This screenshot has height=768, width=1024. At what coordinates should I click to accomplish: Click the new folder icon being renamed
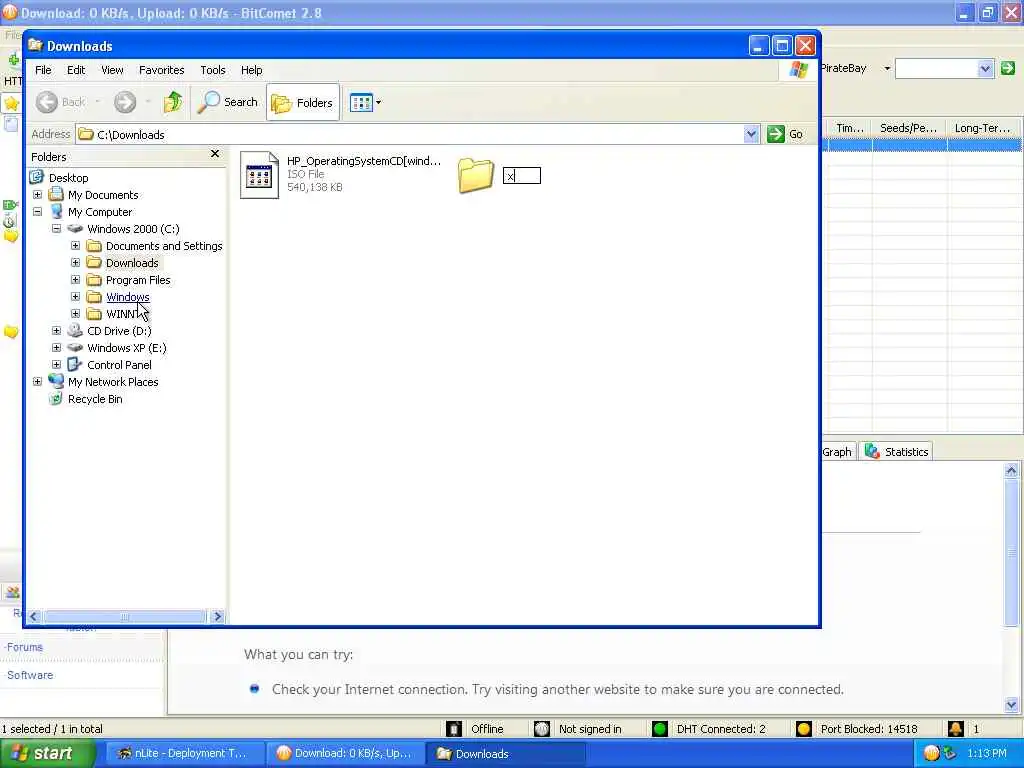pyautogui.click(x=475, y=174)
